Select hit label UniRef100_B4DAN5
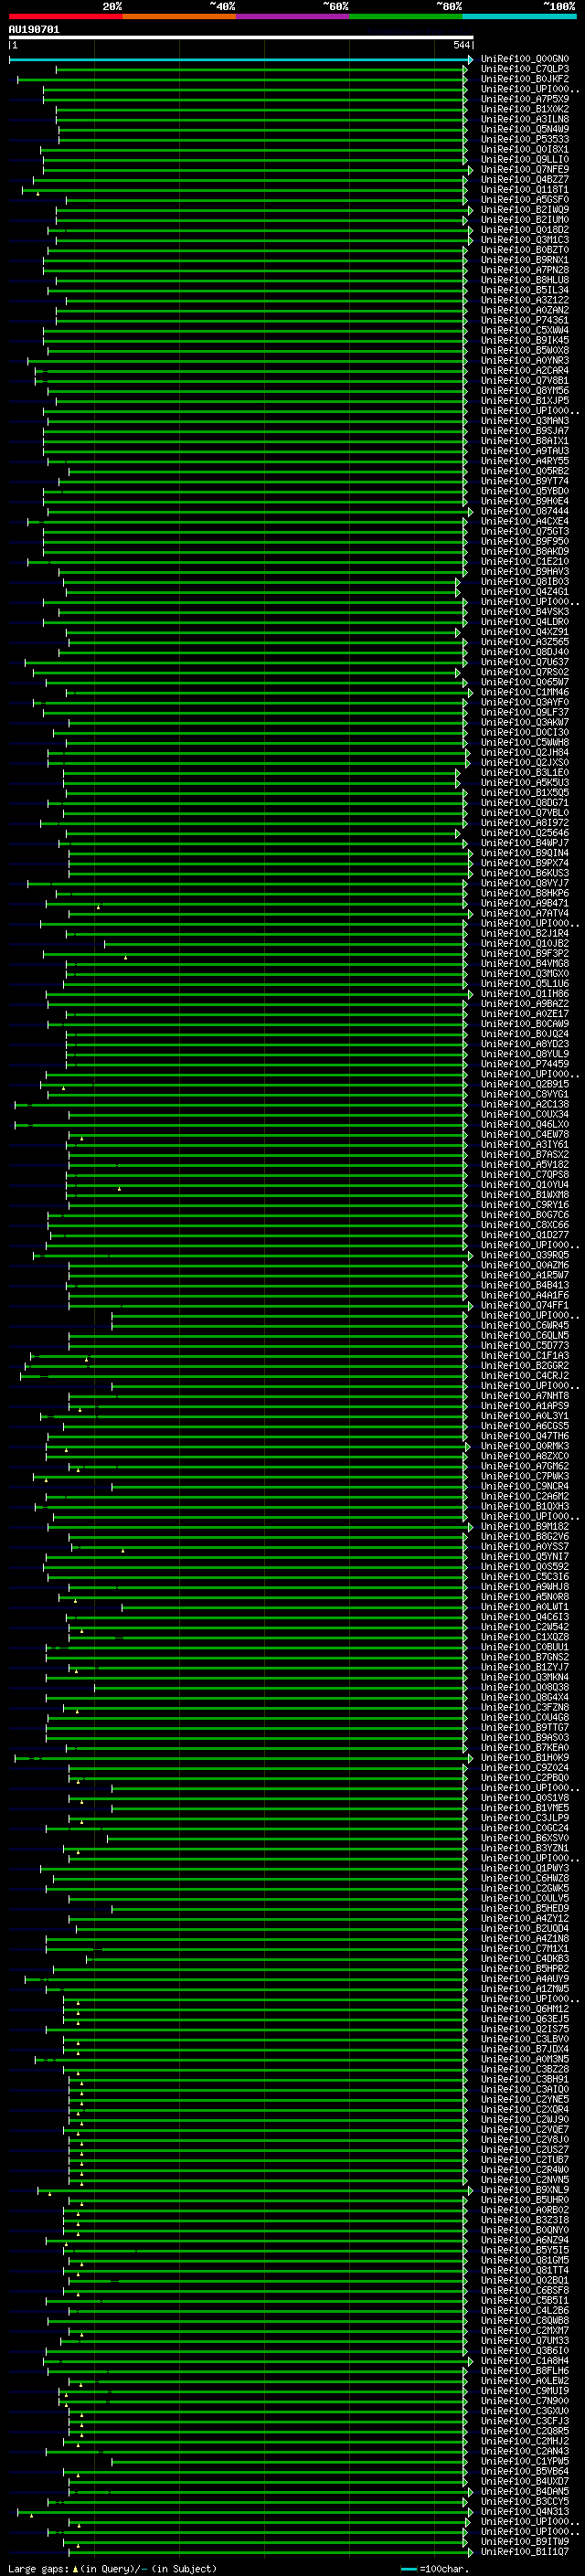The width and height of the screenshot is (585, 2576). tap(525, 2491)
